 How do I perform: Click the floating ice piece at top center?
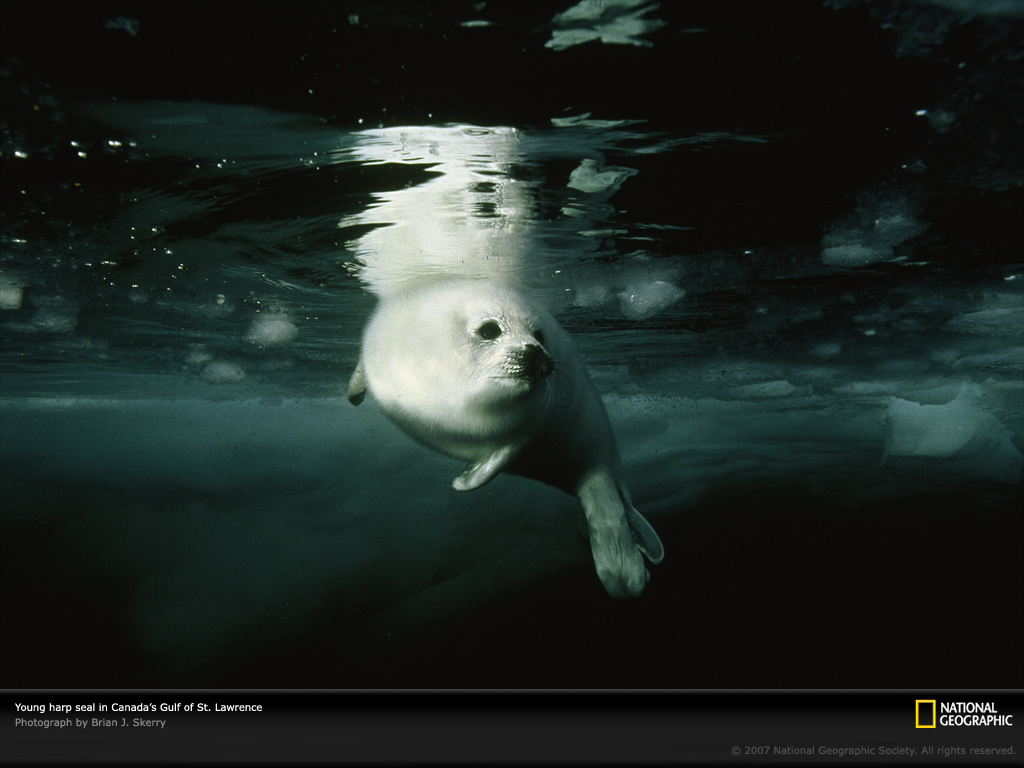(603, 25)
